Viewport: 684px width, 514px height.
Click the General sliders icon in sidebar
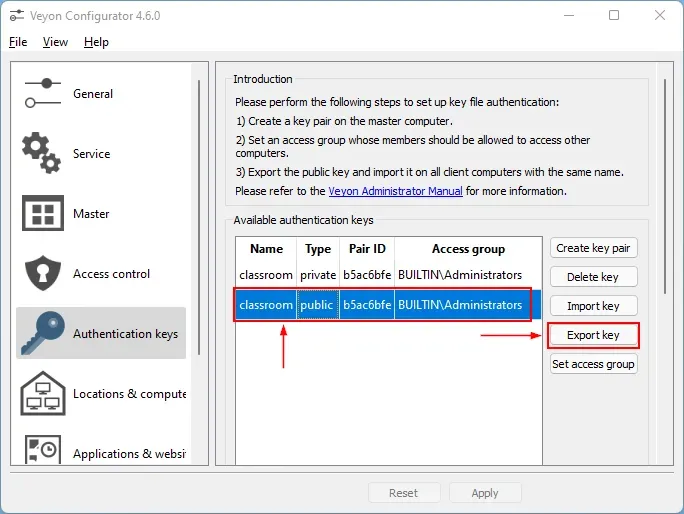tap(42, 93)
